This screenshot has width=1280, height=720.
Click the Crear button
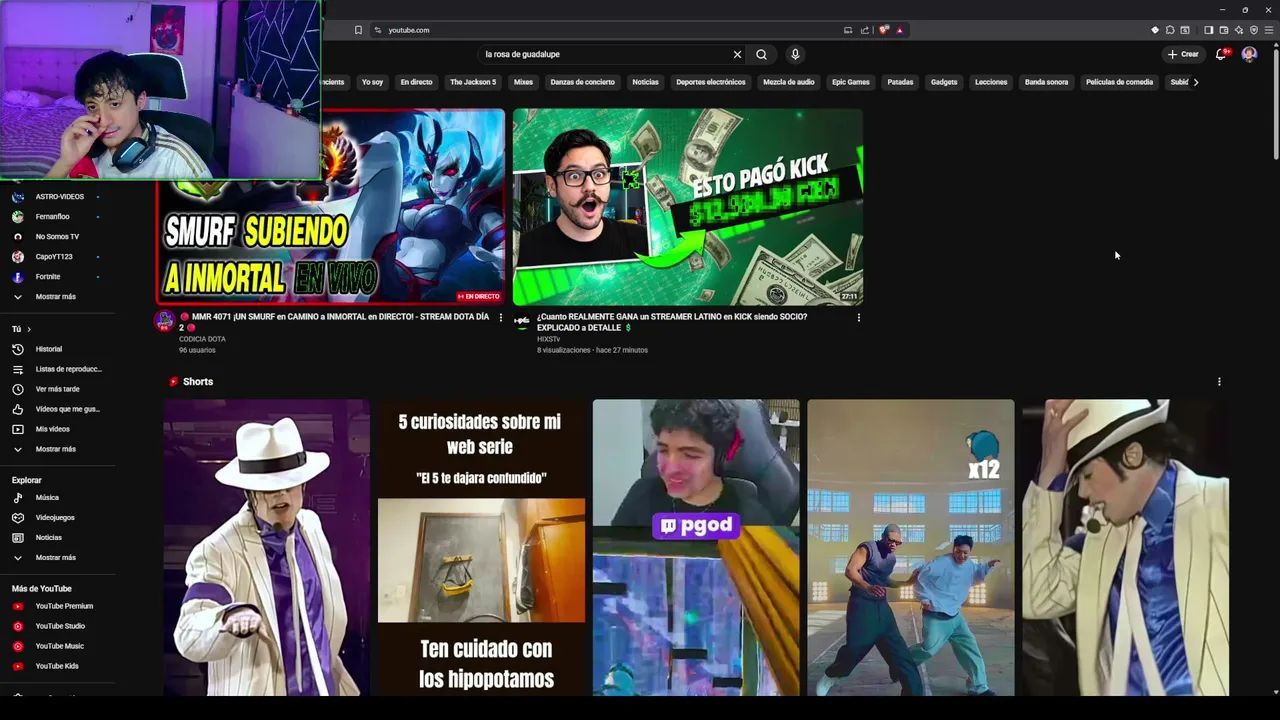tap(1183, 54)
